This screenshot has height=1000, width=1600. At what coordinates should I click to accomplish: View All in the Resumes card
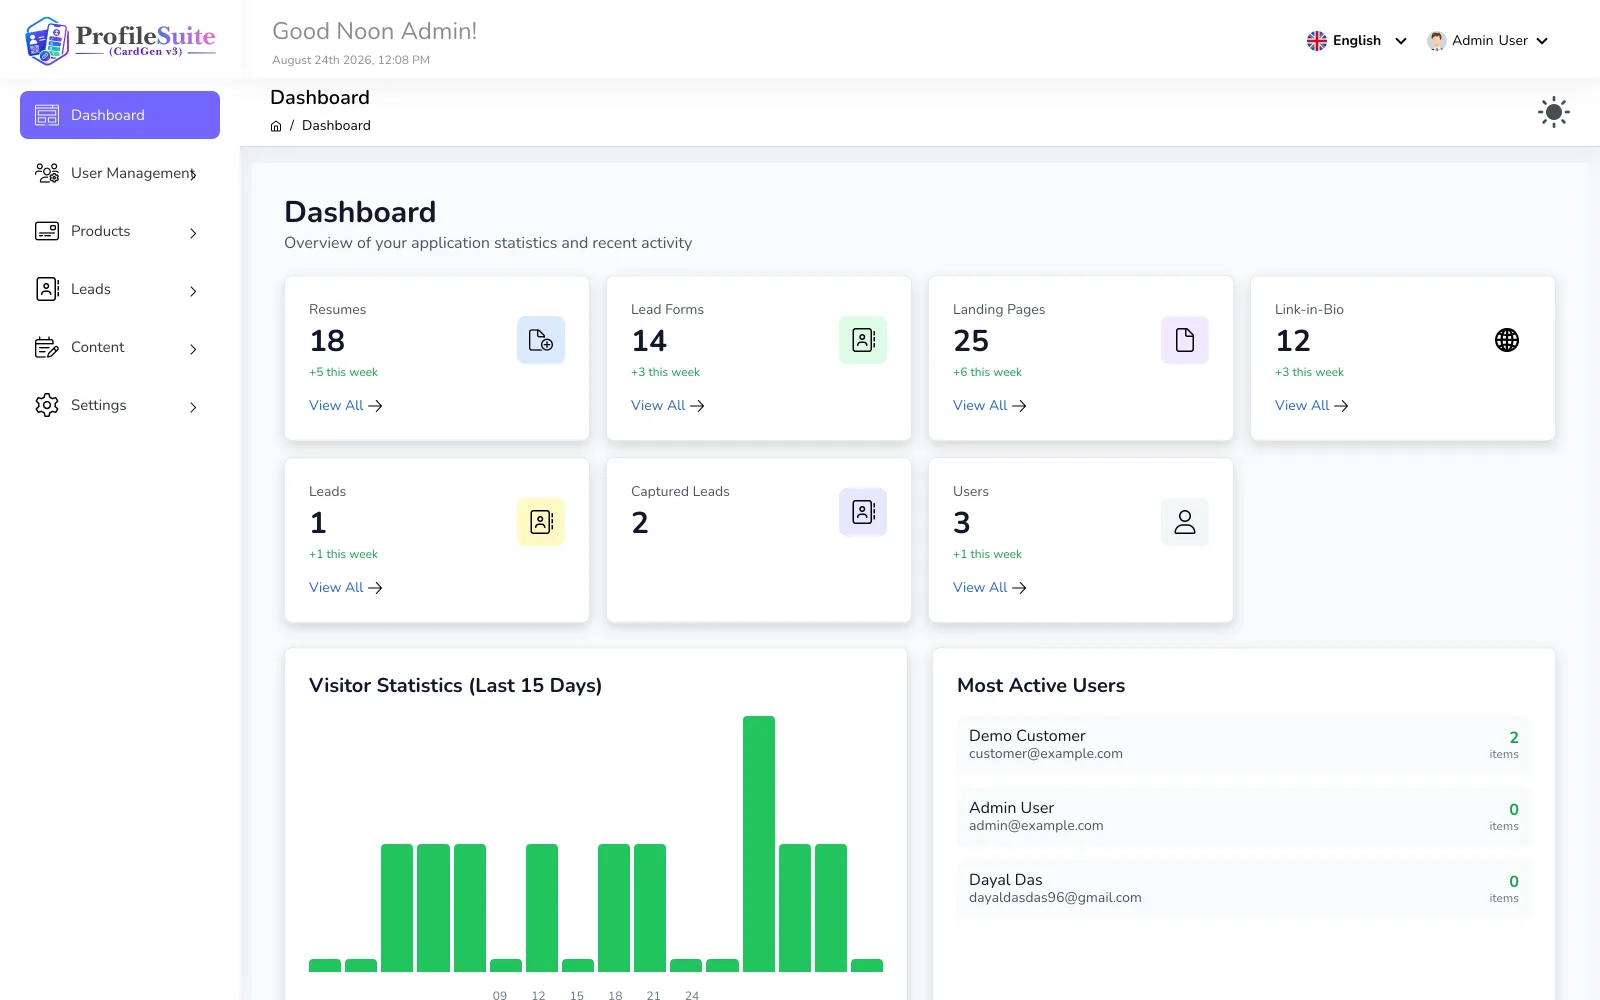[346, 405]
